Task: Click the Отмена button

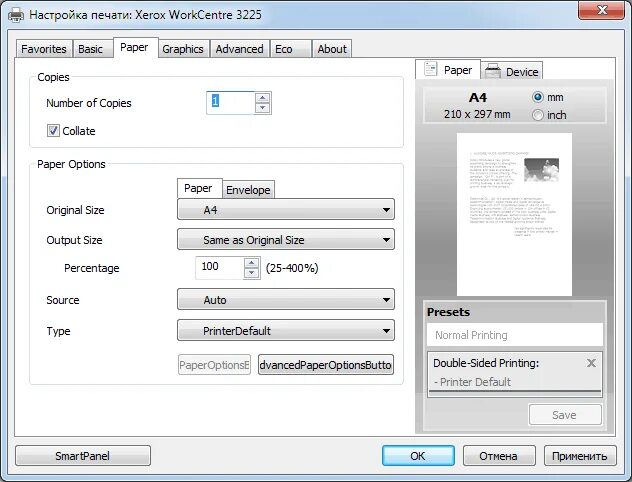Action: pyautogui.click(x=499, y=456)
